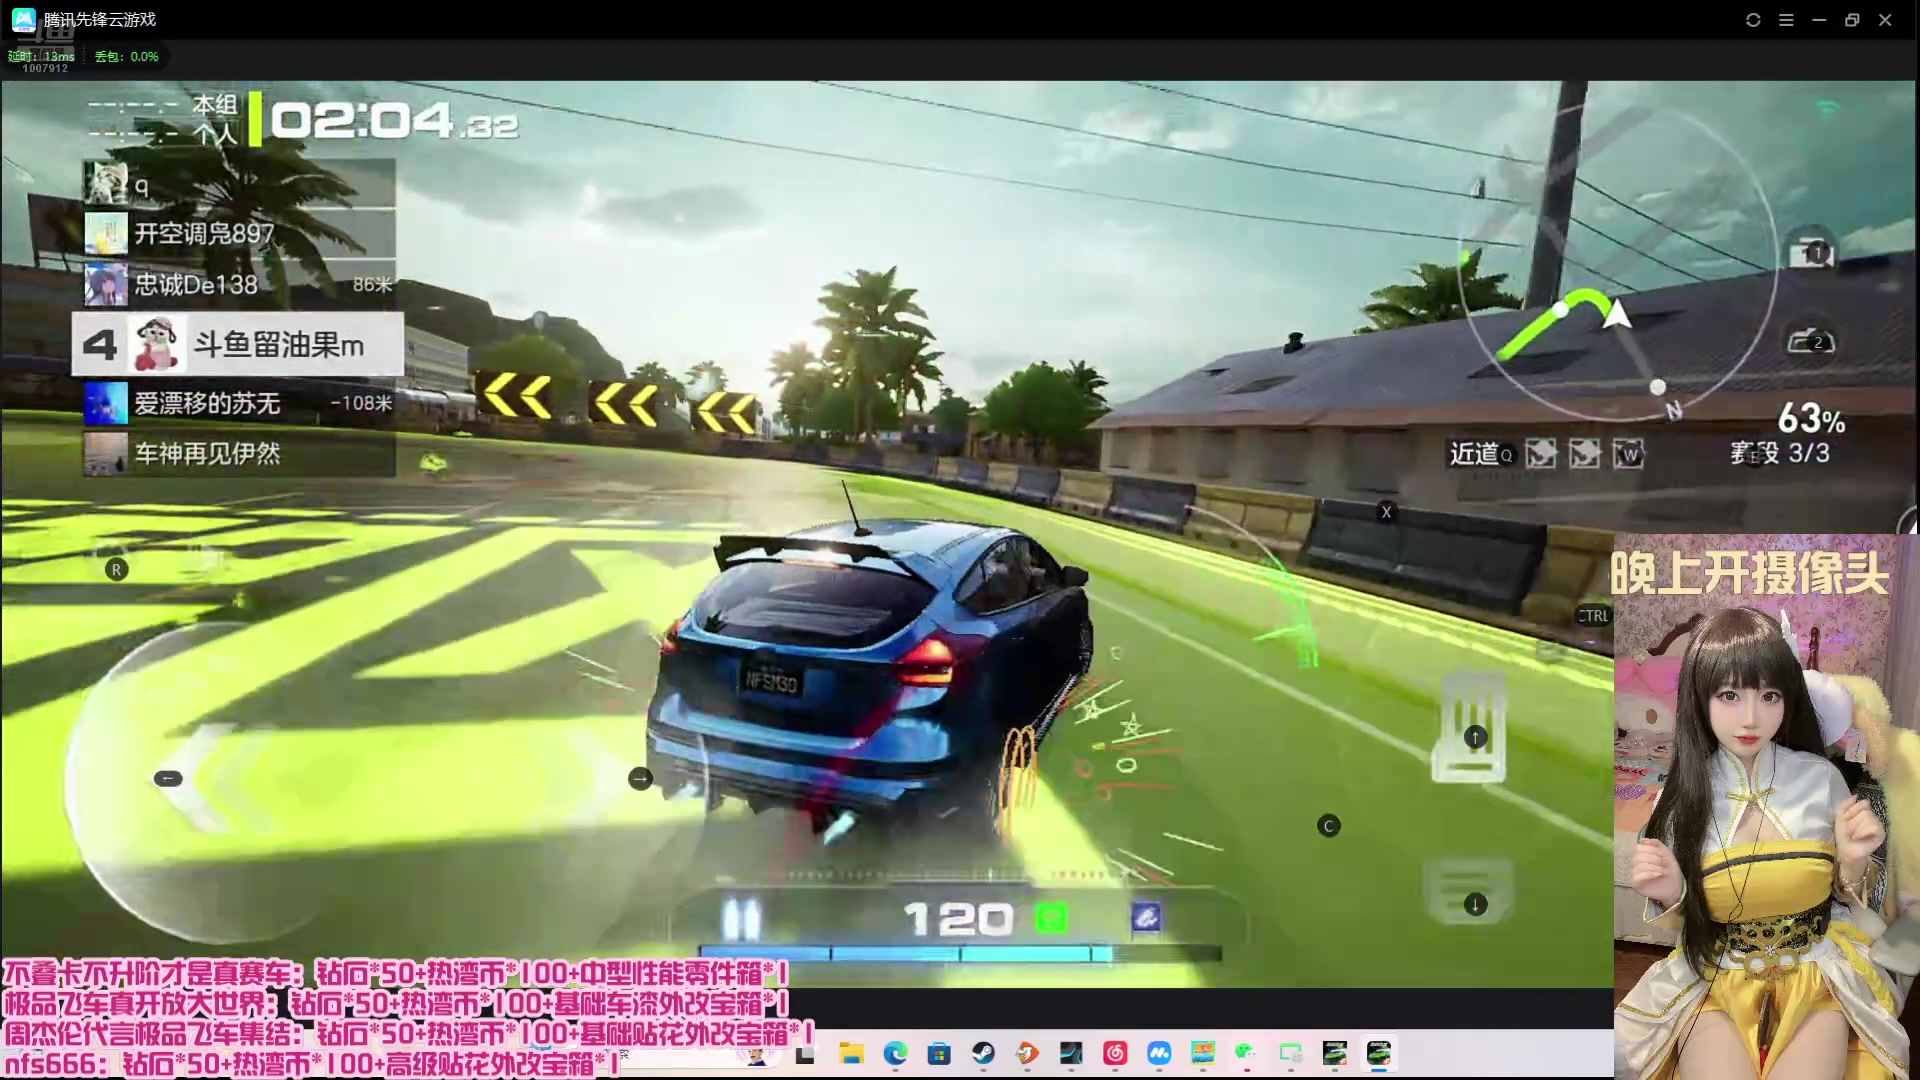Select player 开空调凫897 in ranking list
The width and height of the screenshot is (1920, 1080).
click(x=239, y=233)
